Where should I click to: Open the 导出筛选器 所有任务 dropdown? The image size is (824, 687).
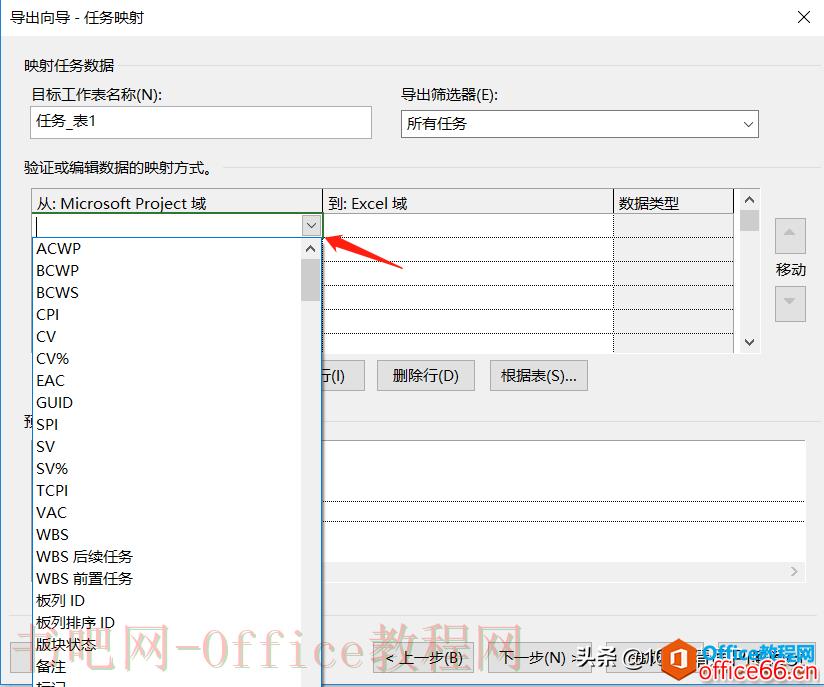580,124
